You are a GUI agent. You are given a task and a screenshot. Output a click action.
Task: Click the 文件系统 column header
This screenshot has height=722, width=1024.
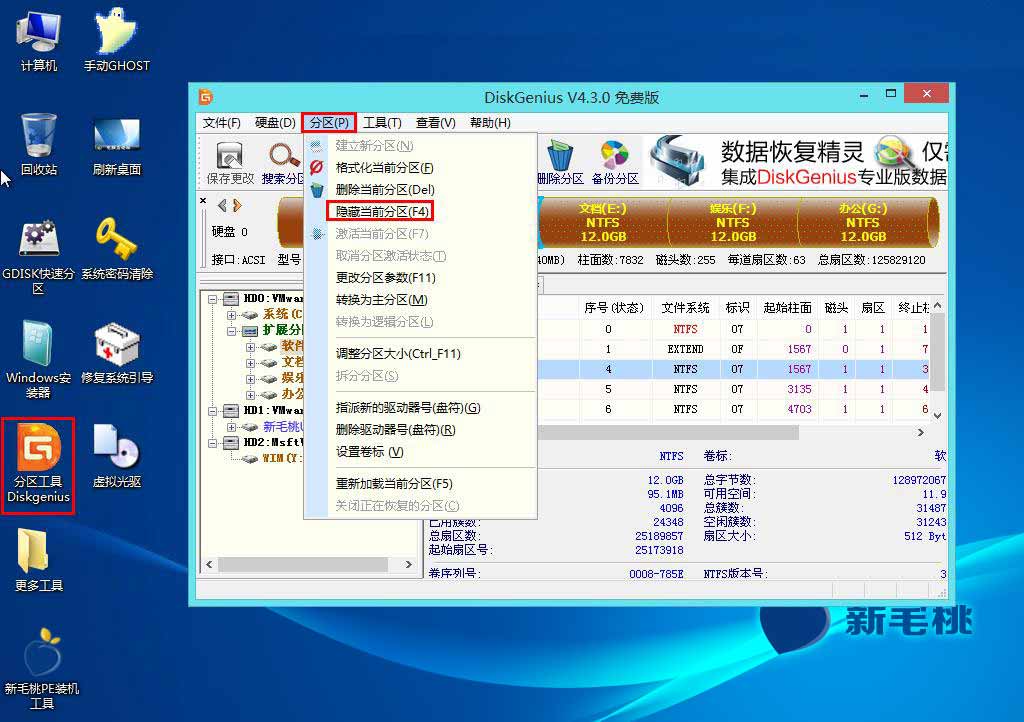coord(685,307)
